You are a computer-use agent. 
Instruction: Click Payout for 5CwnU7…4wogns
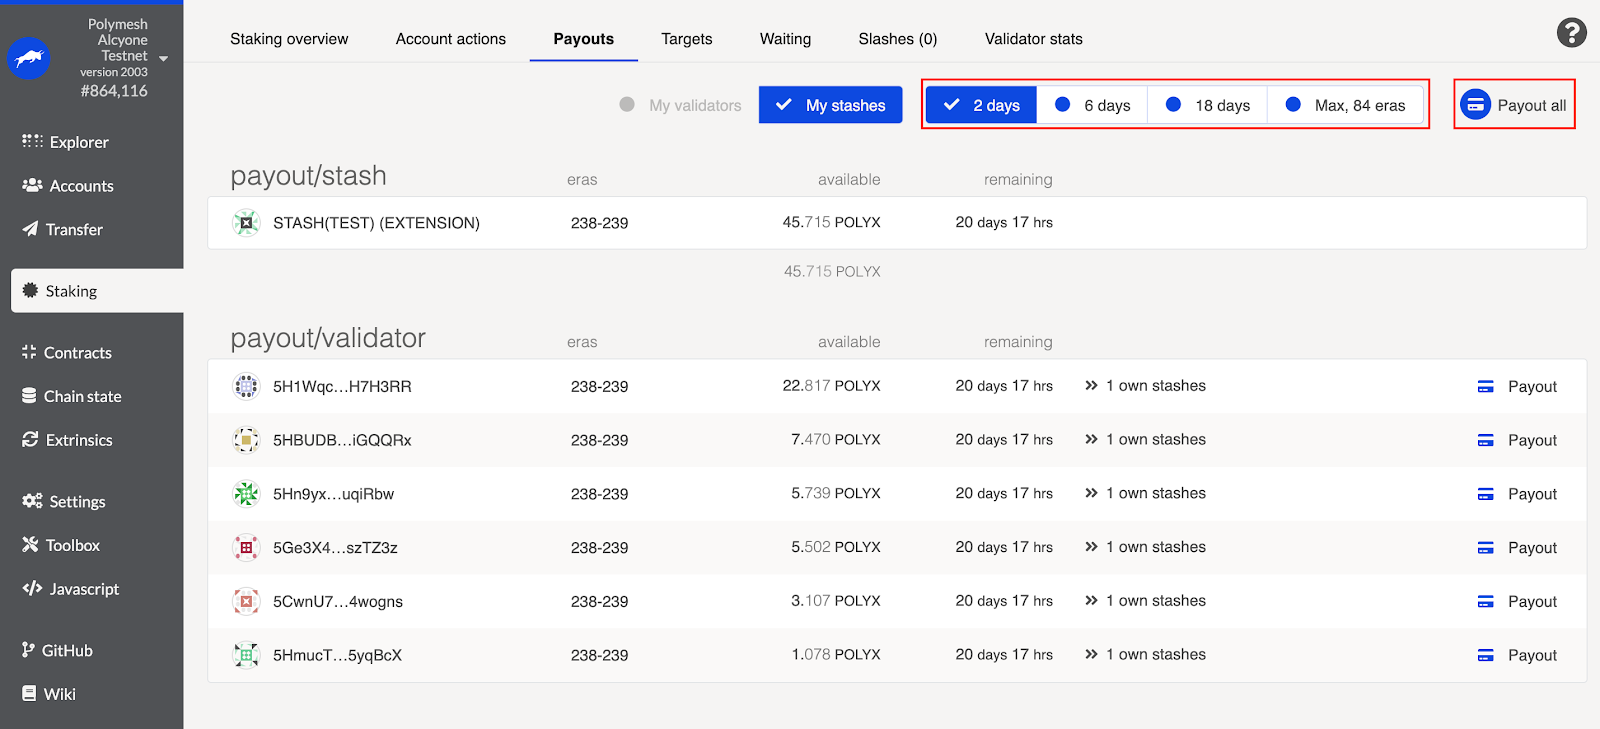1517,602
